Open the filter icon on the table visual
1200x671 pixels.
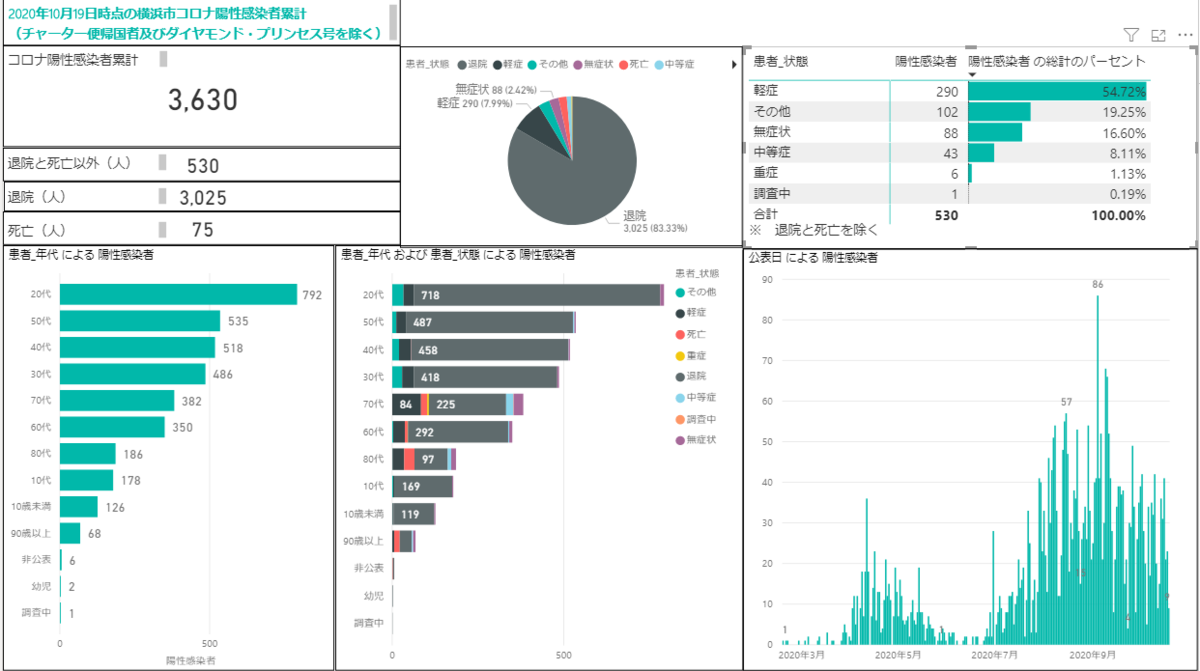click(1131, 35)
